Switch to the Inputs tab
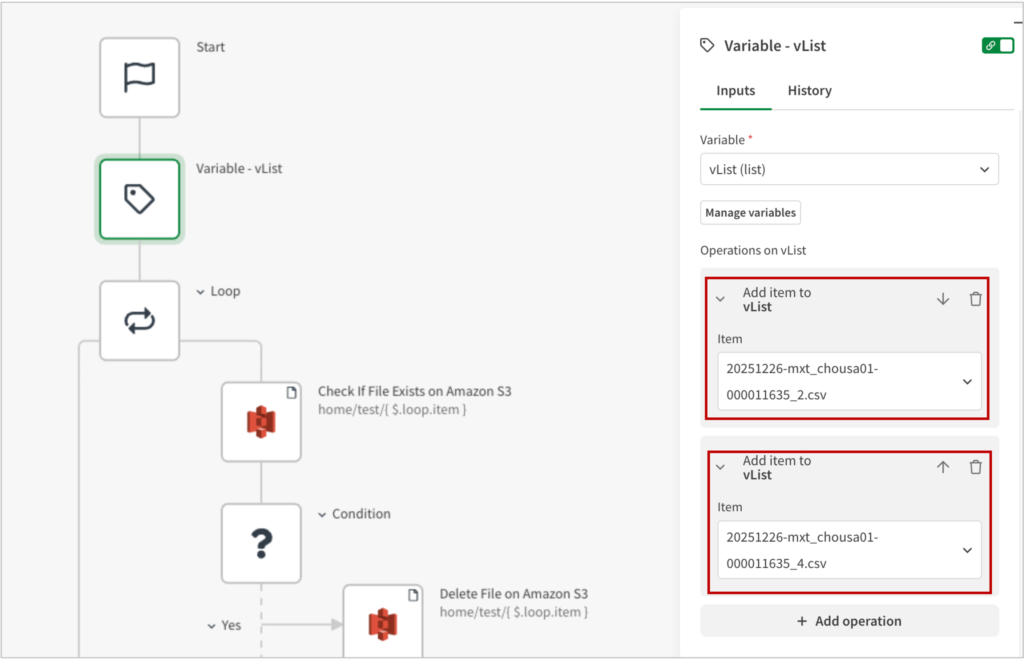Image resolution: width=1024 pixels, height=660 pixels. tap(736, 91)
